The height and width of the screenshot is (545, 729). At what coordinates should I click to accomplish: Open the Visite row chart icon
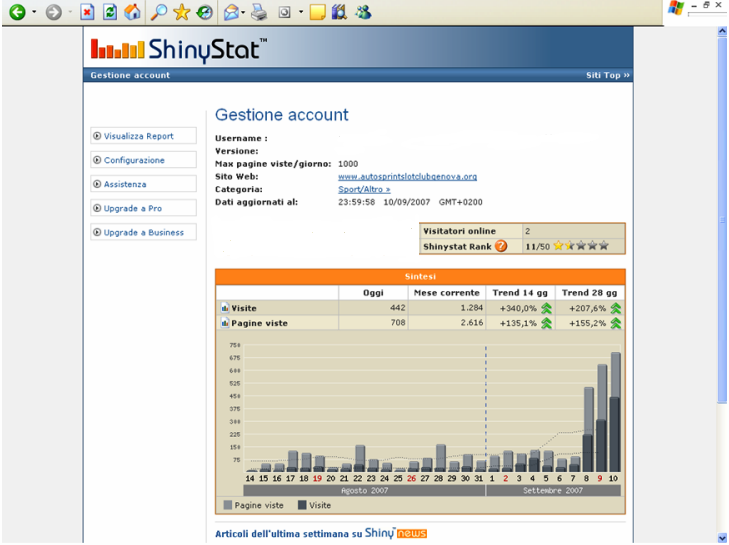coord(225,308)
